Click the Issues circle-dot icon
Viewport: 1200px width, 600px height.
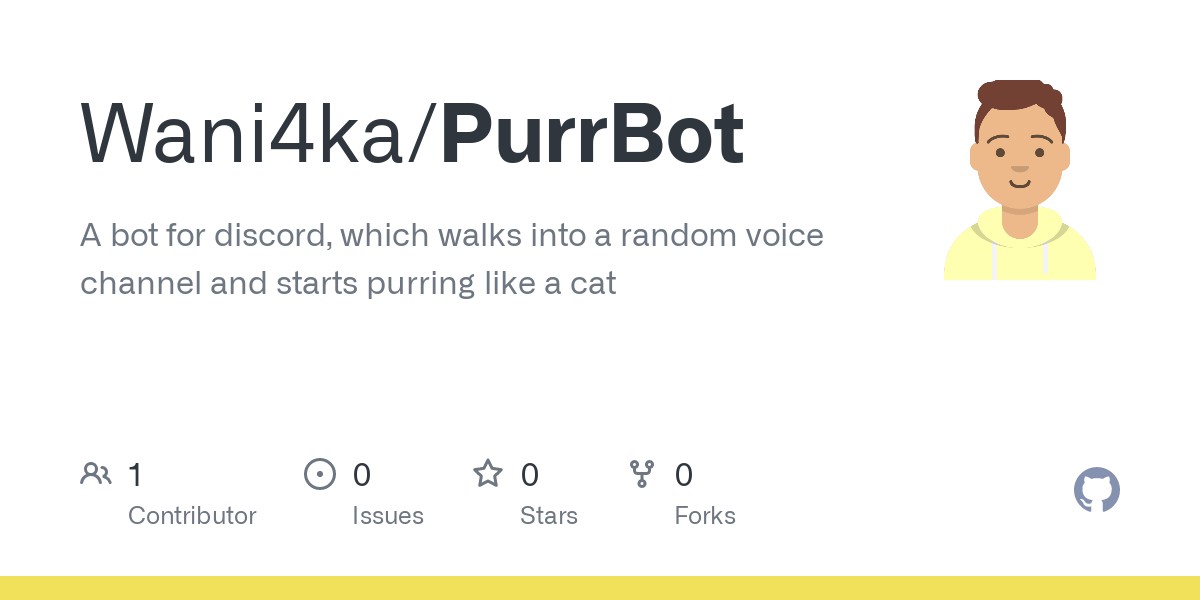coord(320,474)
